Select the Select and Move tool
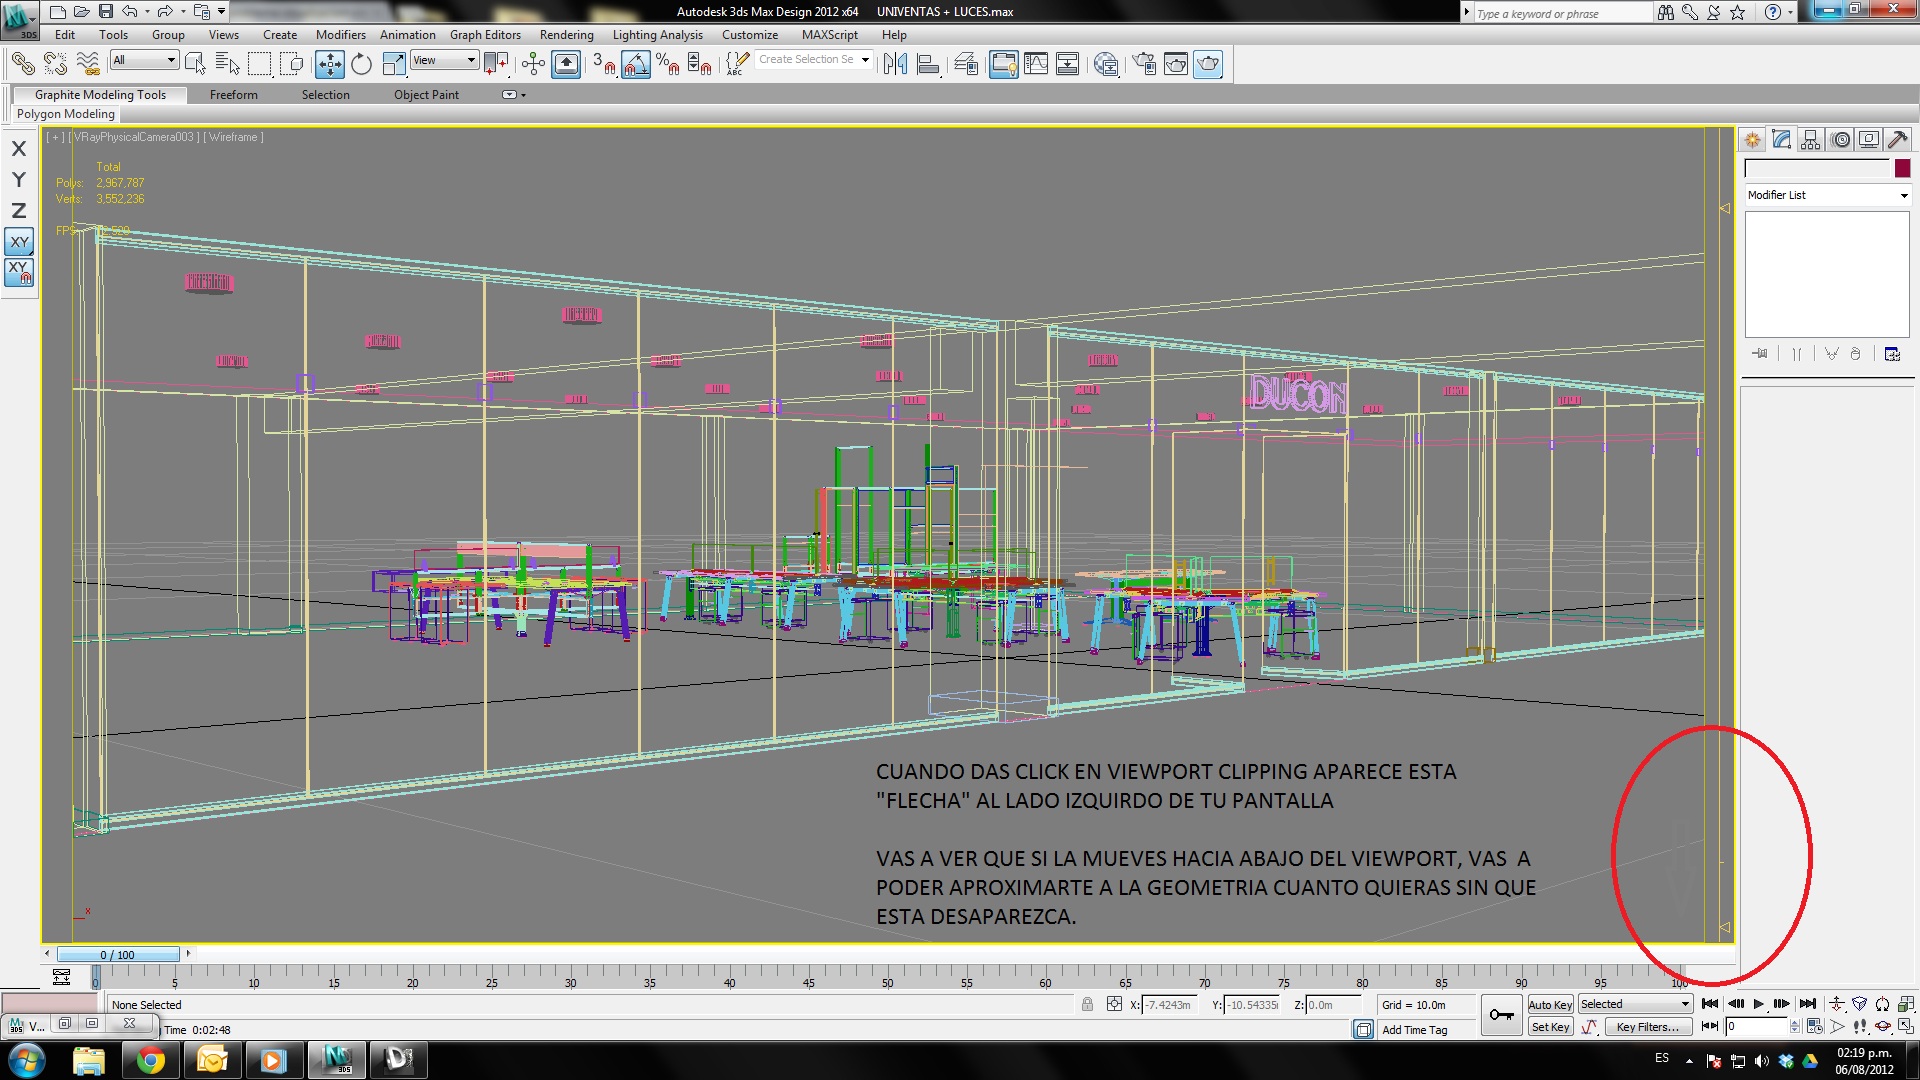Image resolution: width=1920 pixels, height=1080 pixels. [329, 65]
